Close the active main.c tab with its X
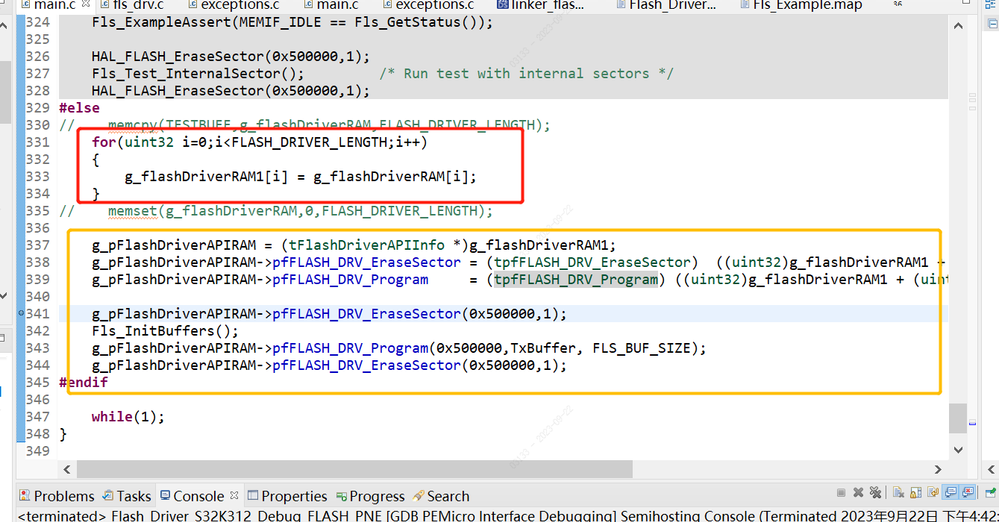The height and width of the screenshot is (522, 999). click(x=85, y=4)
